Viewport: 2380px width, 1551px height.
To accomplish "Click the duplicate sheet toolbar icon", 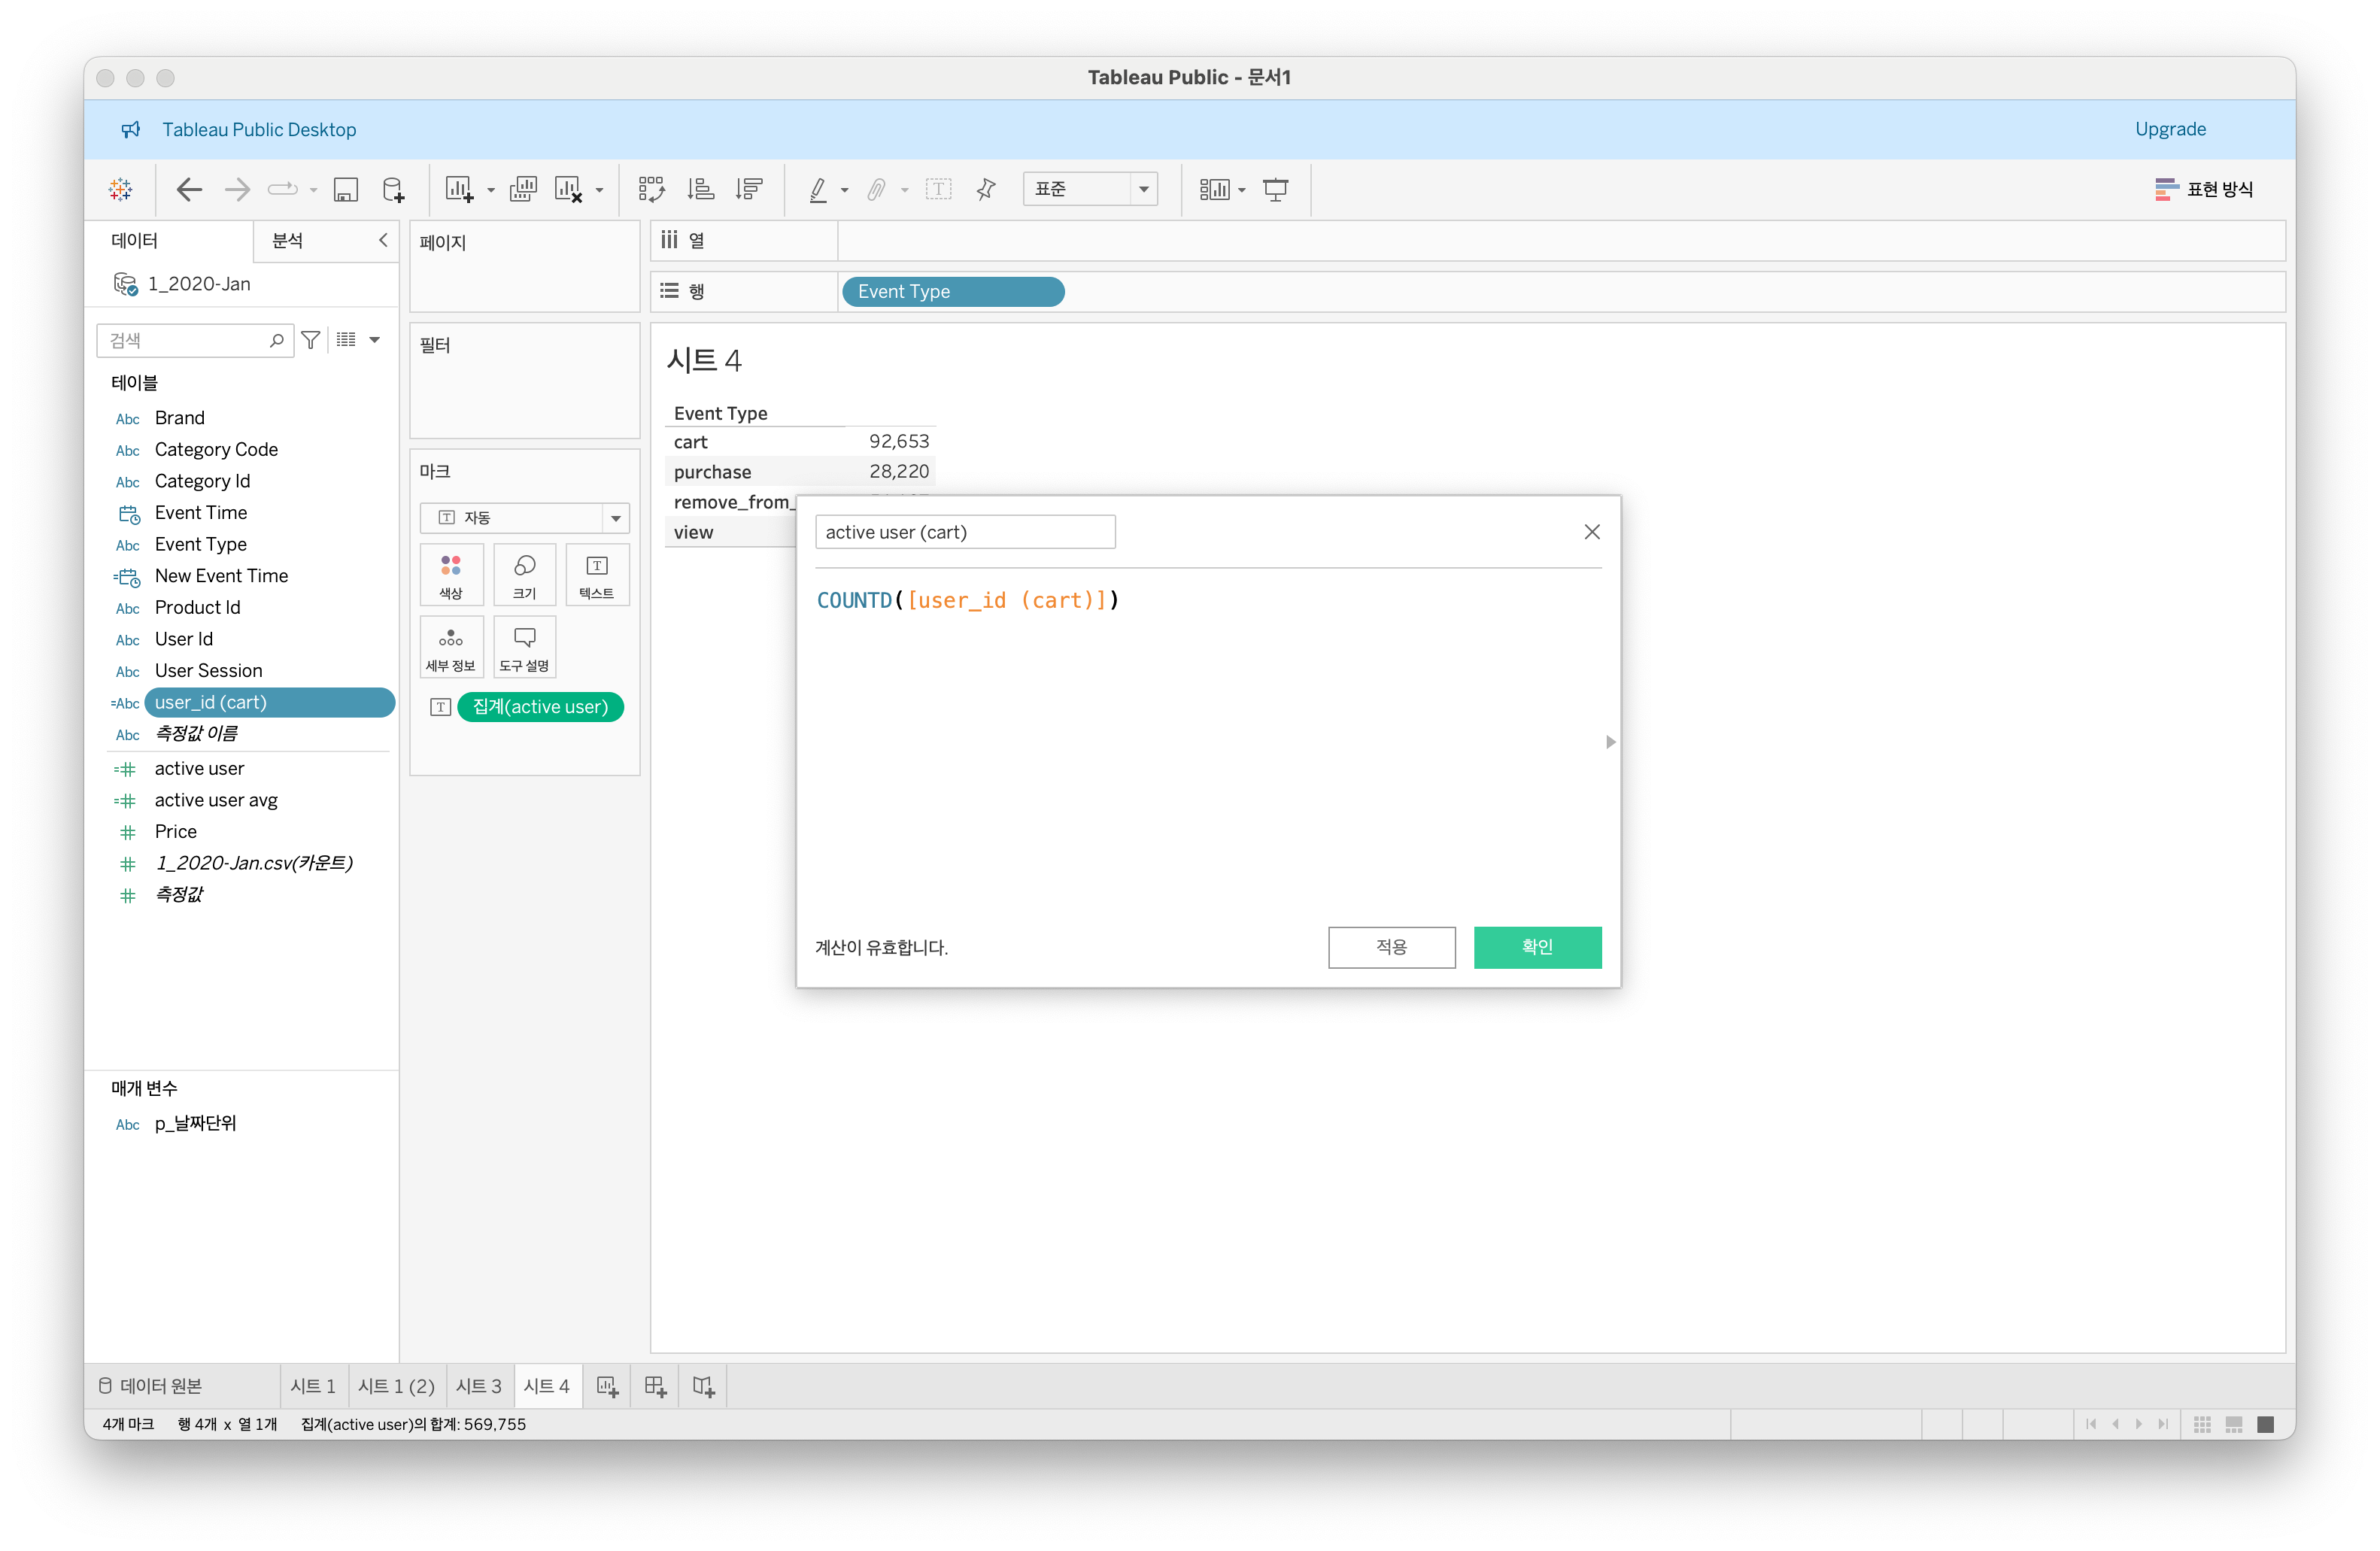I will 522,189.
